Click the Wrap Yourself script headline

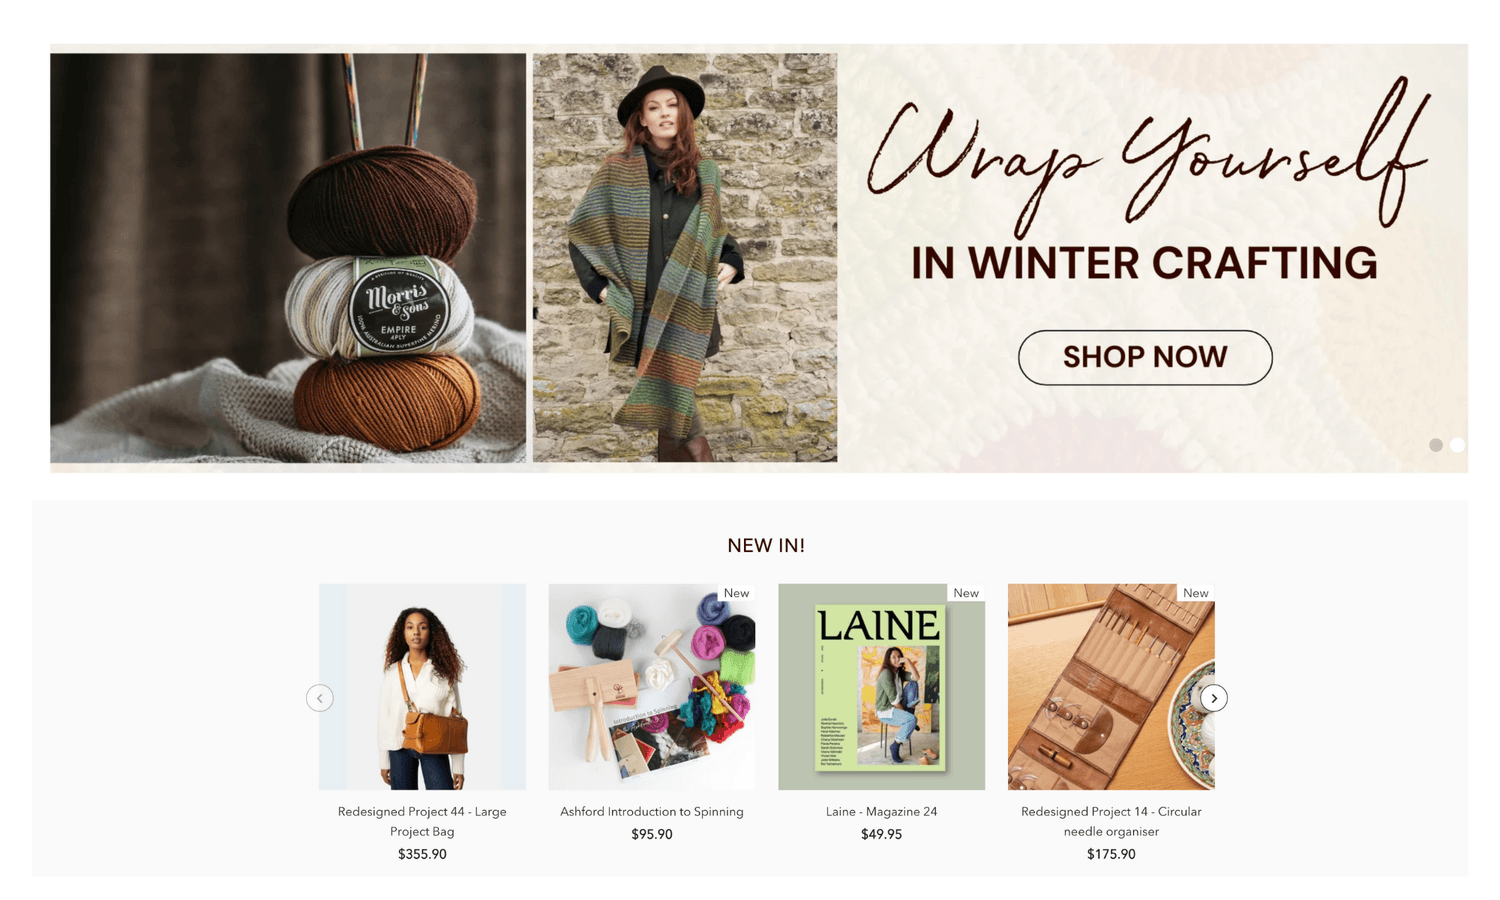1148,155
